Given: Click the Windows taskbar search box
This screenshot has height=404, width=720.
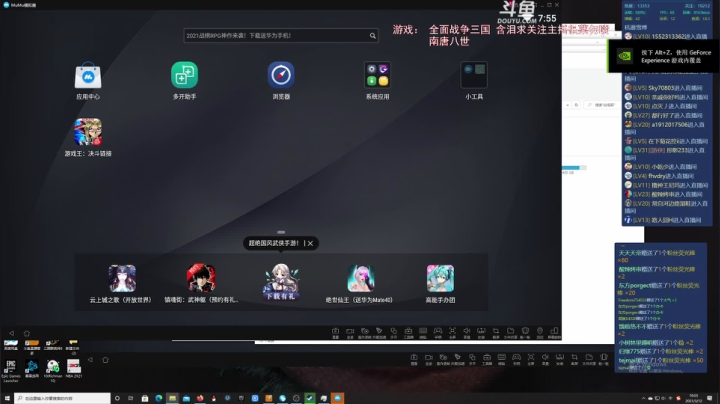Looking at the screenshot, I should point(62,398).
